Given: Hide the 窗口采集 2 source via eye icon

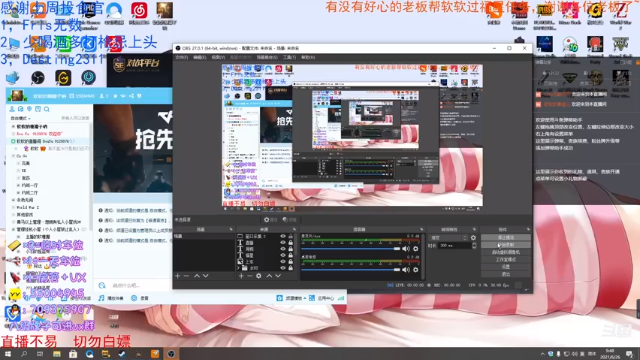Looking at the screenshot, I should (x=283, y=236).
